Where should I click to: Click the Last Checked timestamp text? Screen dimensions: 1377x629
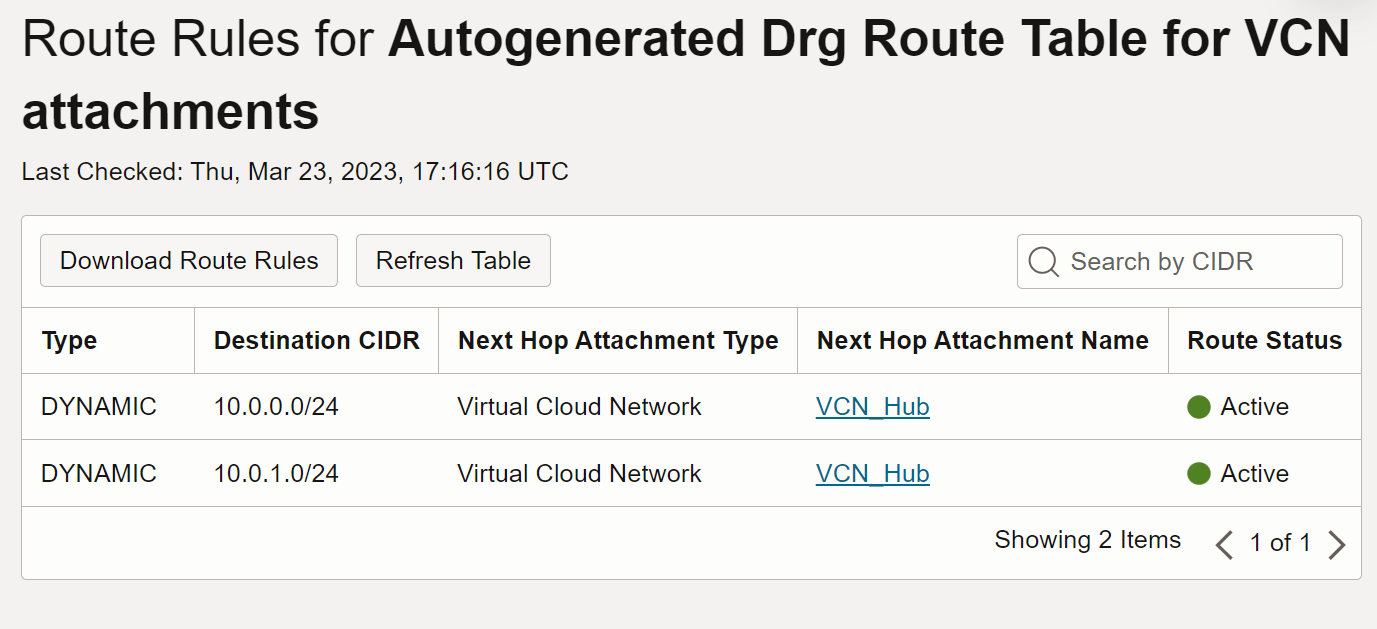[295, 172]
